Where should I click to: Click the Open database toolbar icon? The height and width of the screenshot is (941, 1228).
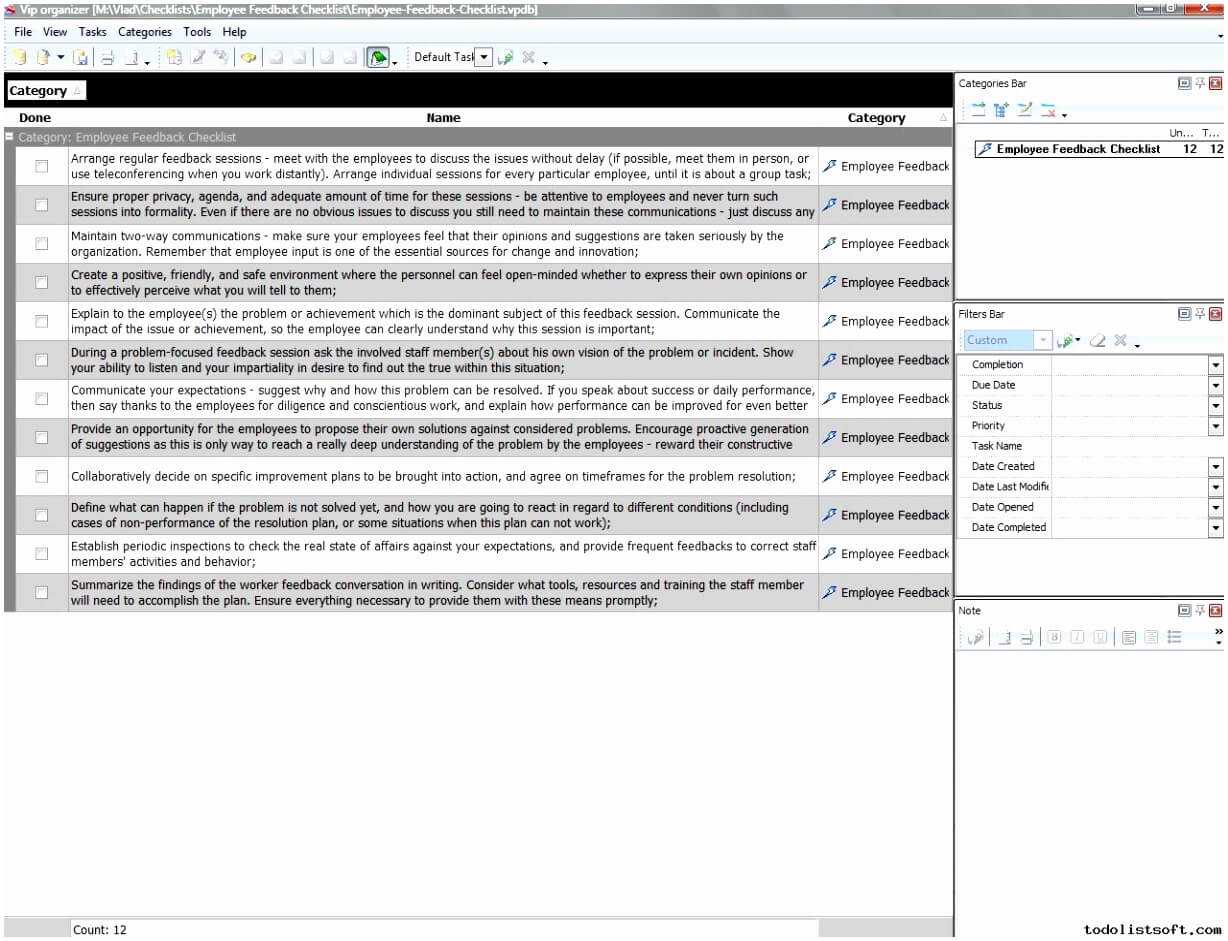(x=42, y=57)
